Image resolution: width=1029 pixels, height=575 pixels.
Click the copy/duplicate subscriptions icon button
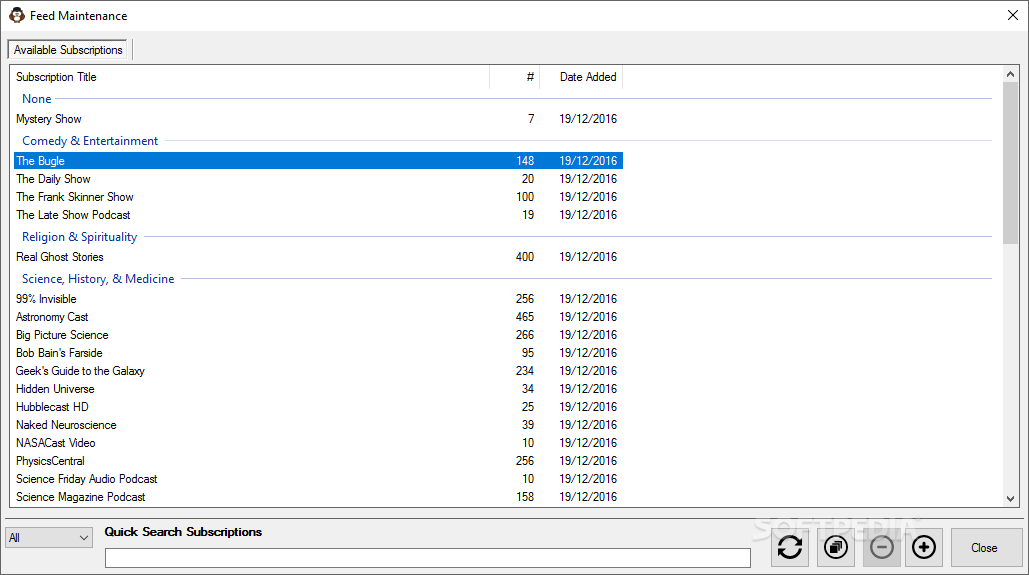pyautogui.click(x=836, y=547)
